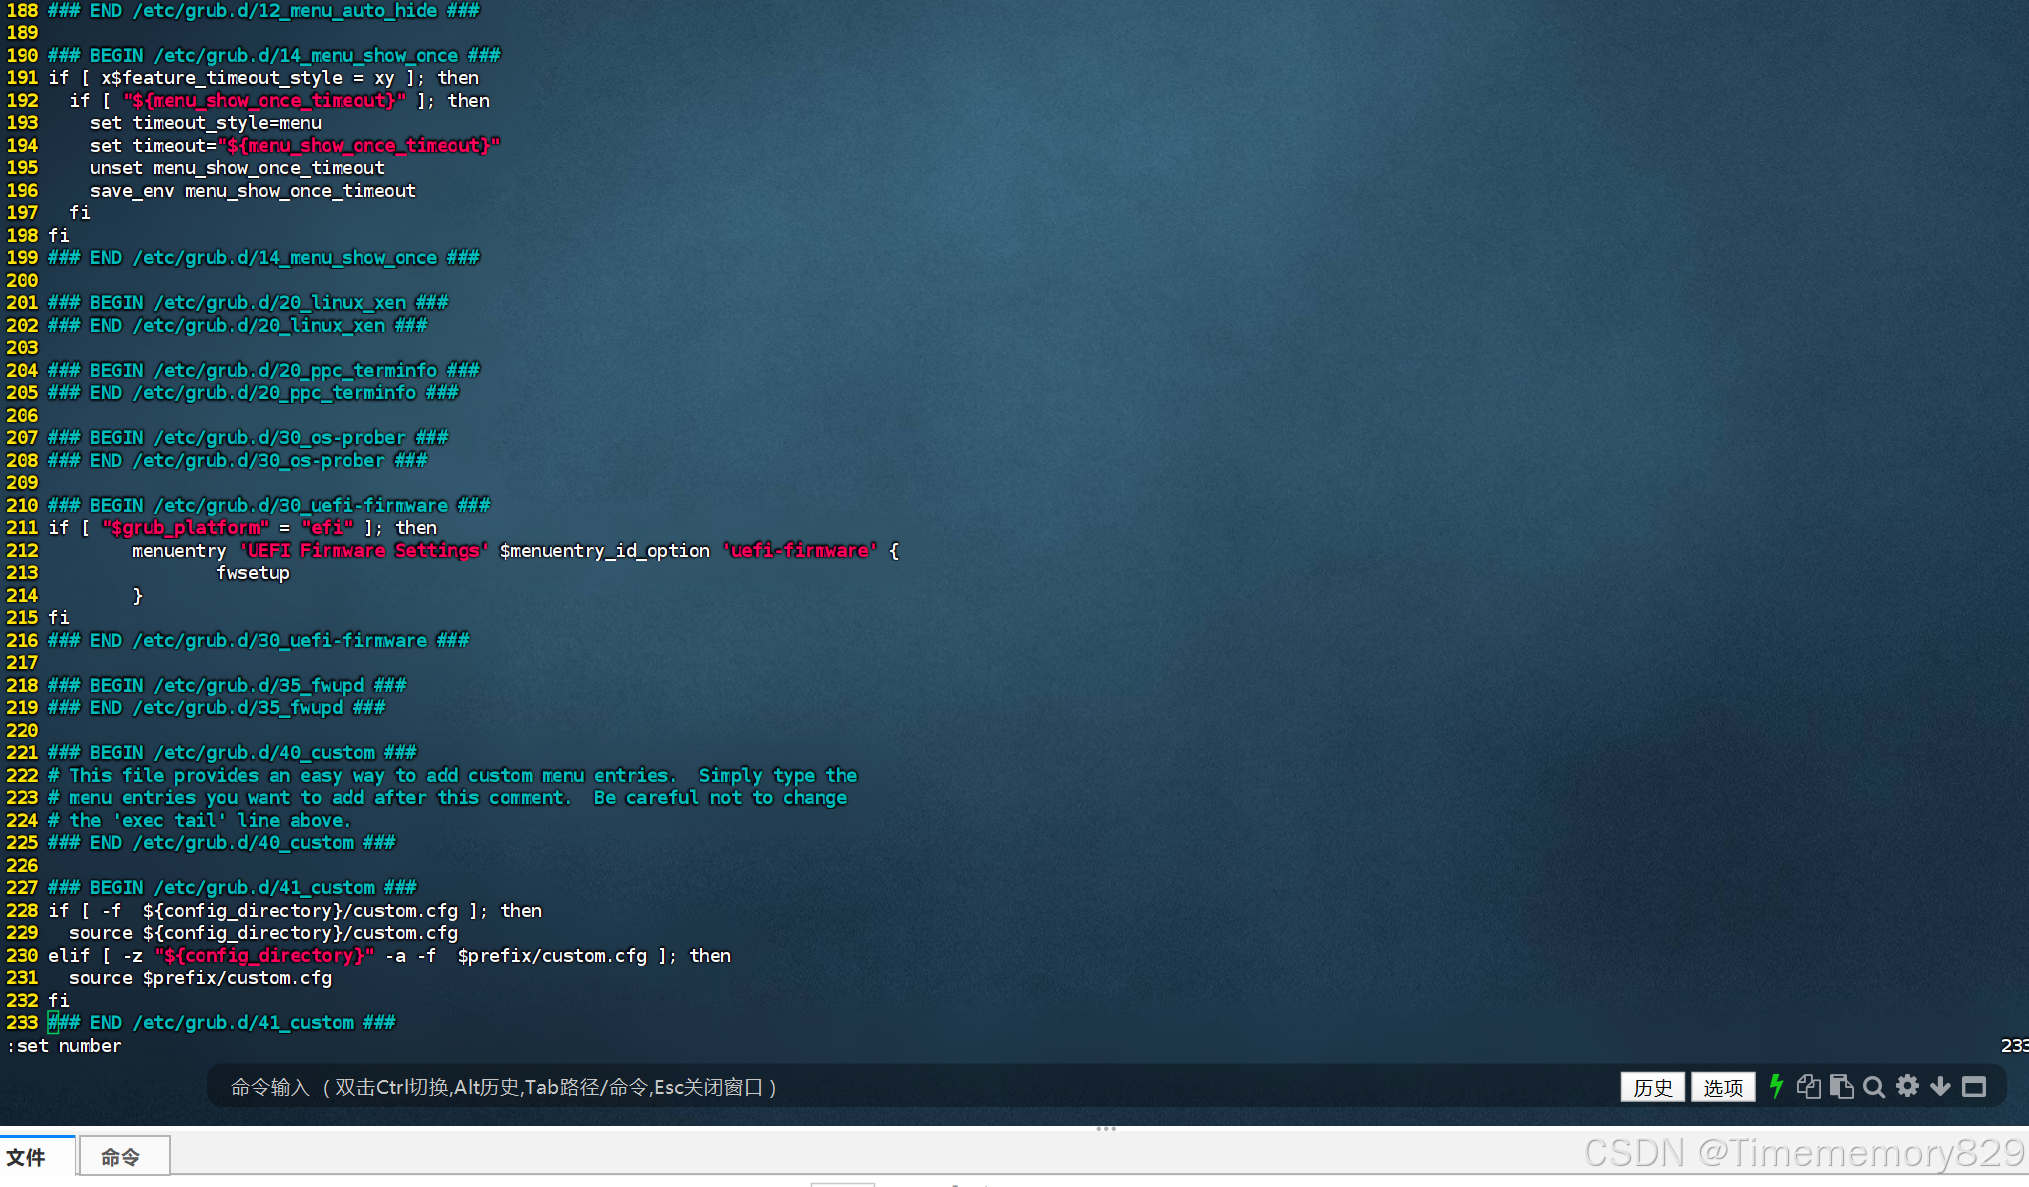Click 'END /etc/grub.d/41_custom' on line 233
Screen dimensions: 2029x1187
222,1023
